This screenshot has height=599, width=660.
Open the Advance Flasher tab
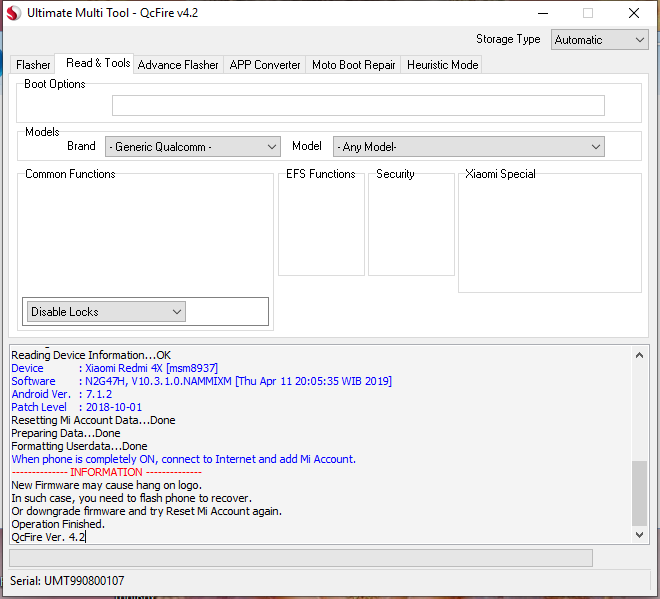[x=178, y=65]
